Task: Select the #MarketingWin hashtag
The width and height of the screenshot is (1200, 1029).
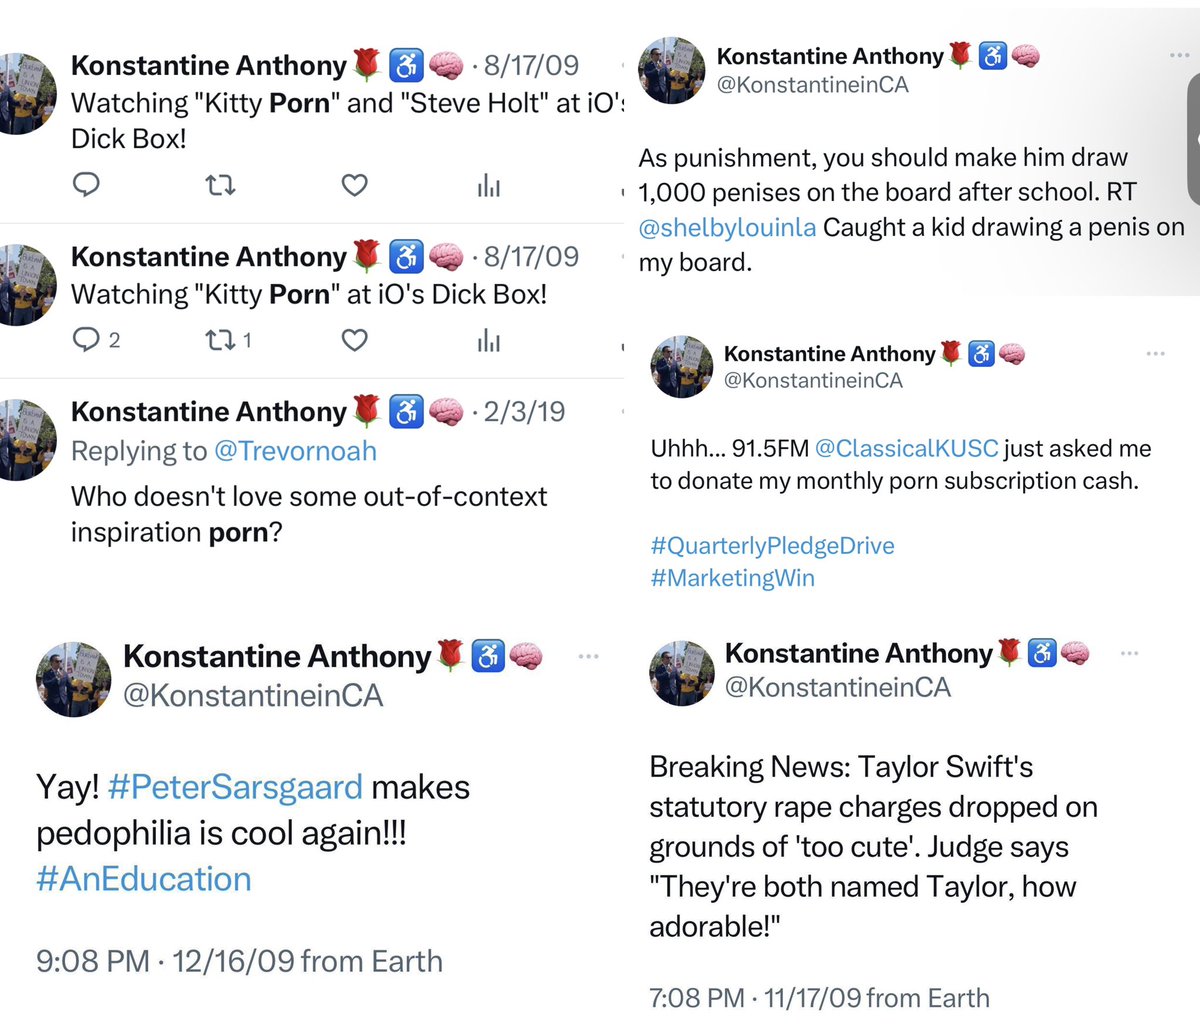Action: tap(732, 578)
